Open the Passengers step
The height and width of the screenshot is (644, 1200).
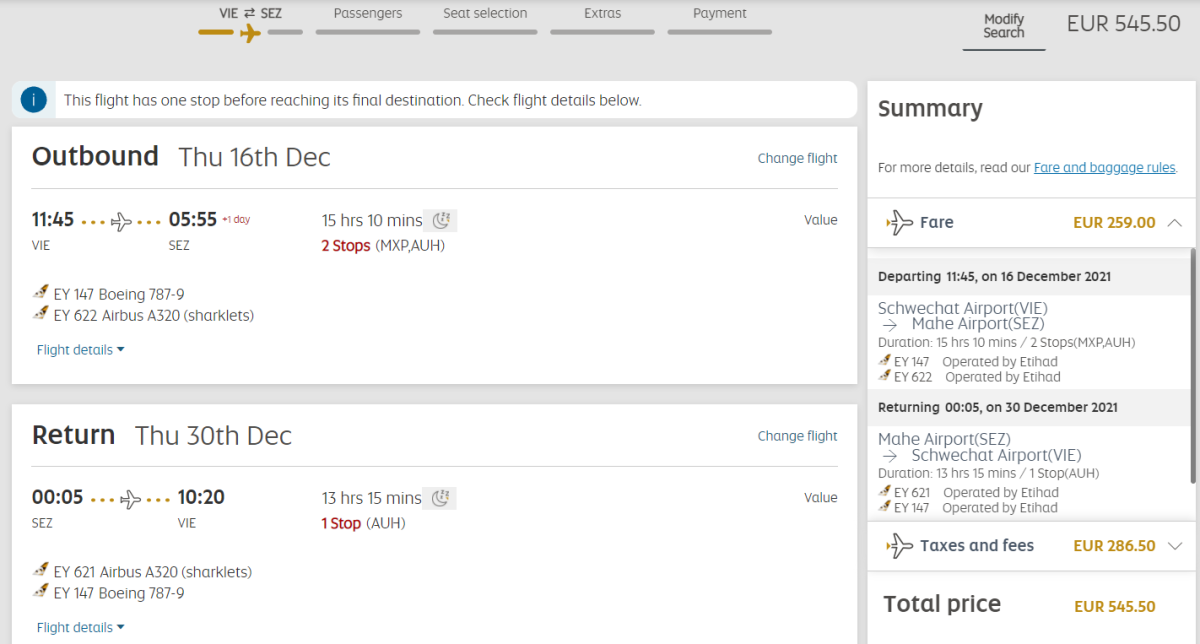pyautogui.click(x=368, y=14)
